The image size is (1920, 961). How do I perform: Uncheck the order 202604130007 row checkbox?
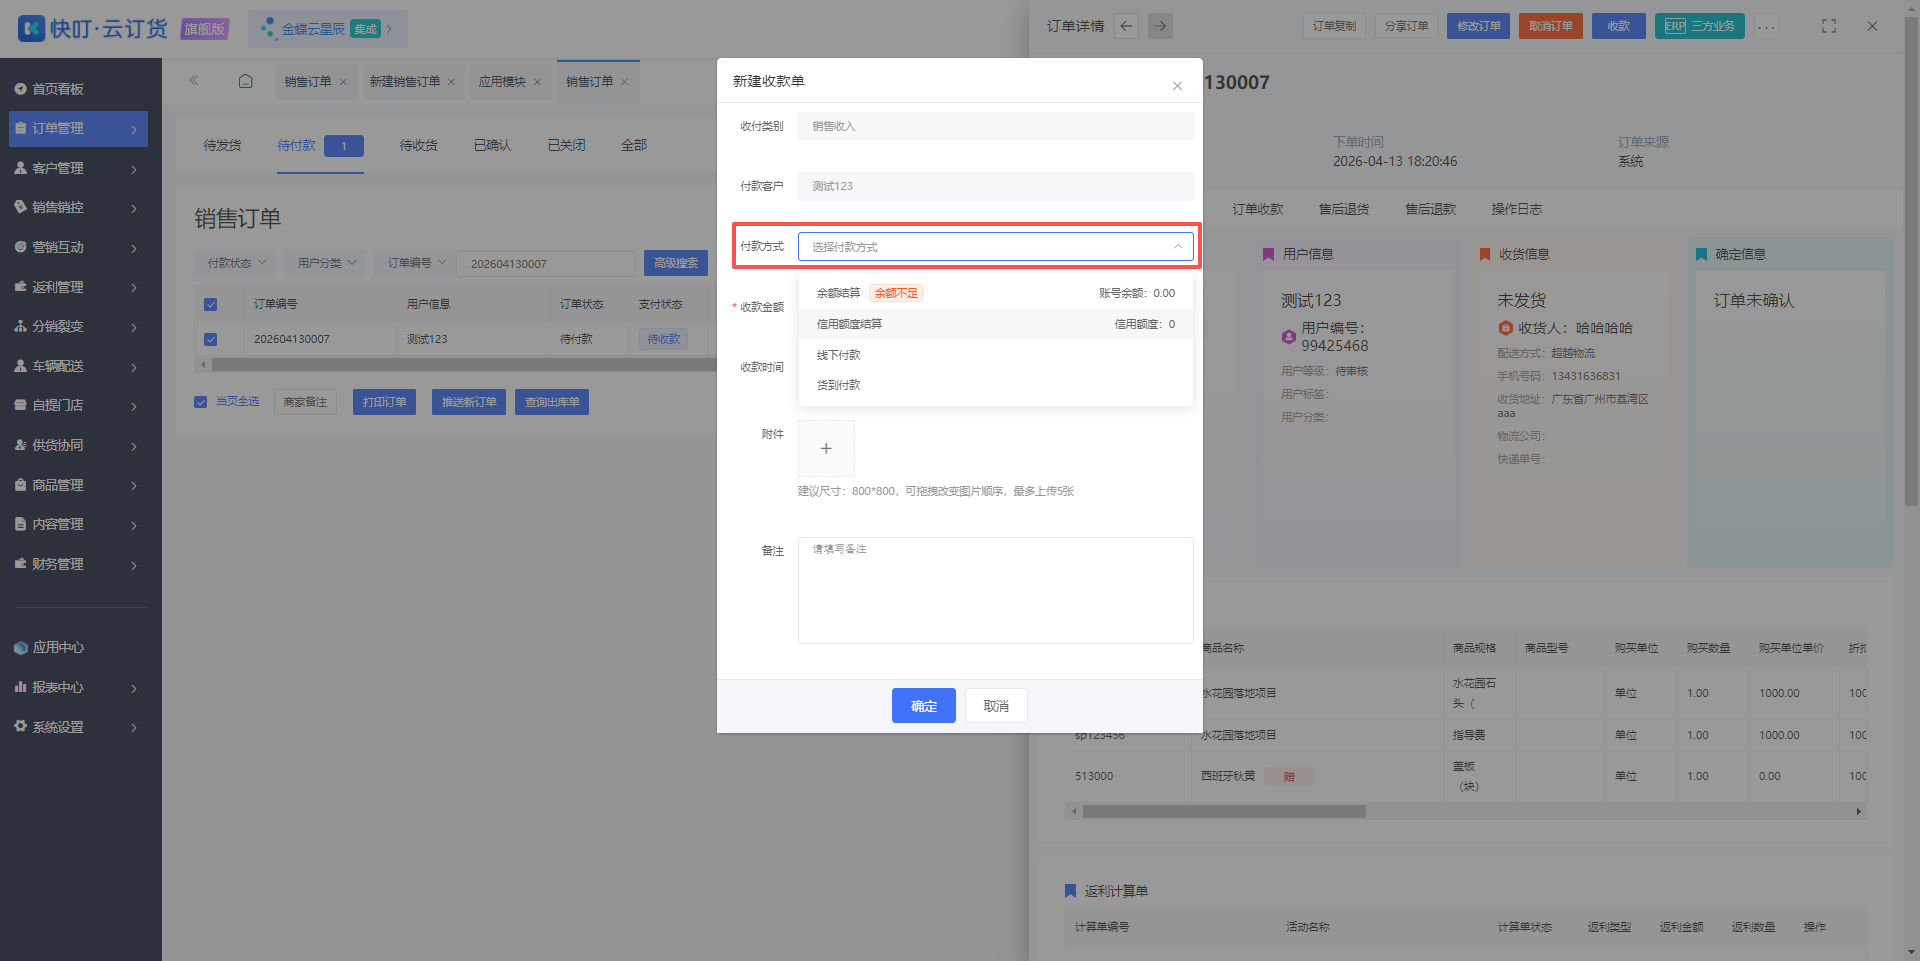pyautogui.click(x=210, y=339)
